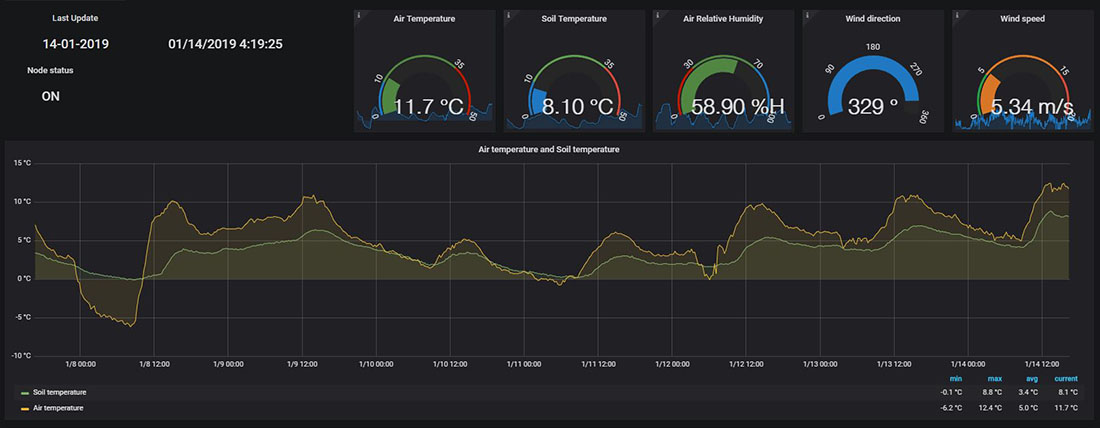Image resolution: width=1100 pixels, height=428 pixels.
Task: Click the 1/9 12:00 time axis label
Action: pyautogui.click(x=301, y=365)
